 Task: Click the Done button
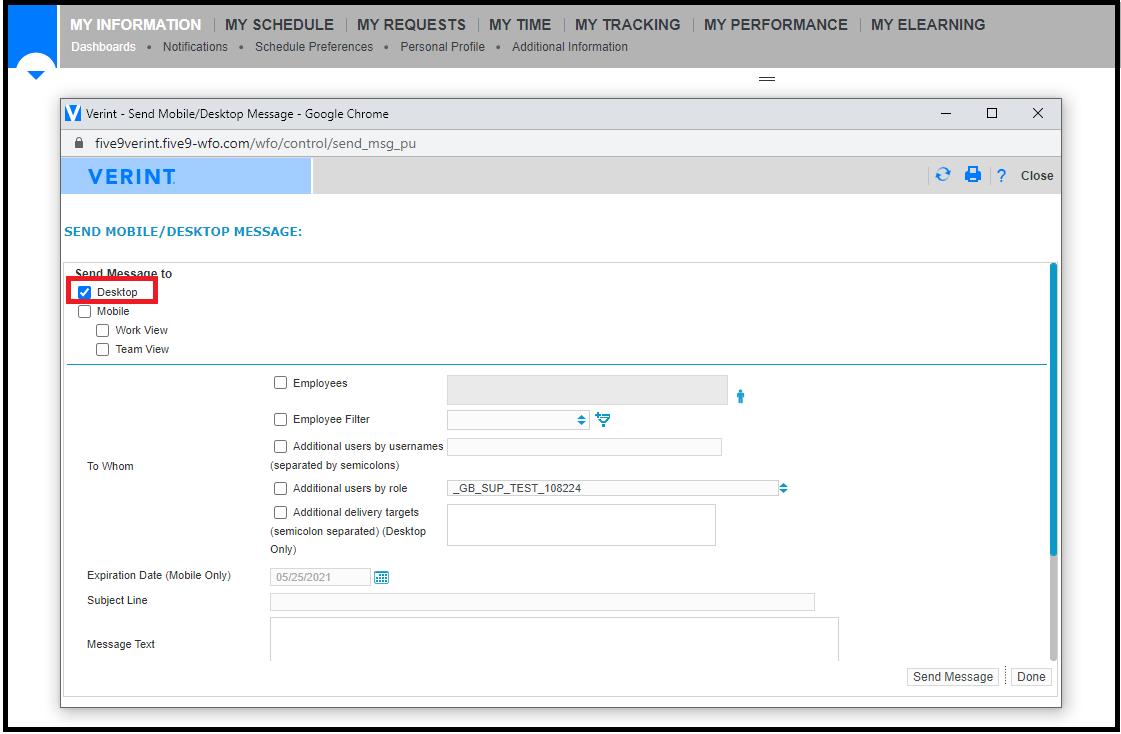tap(1031, 677)
